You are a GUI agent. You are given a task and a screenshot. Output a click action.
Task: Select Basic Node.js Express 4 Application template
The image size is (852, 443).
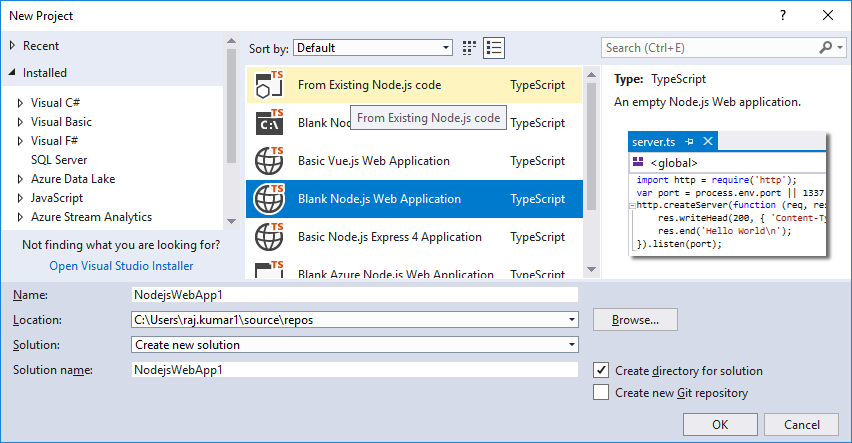[x=414, y=237]
